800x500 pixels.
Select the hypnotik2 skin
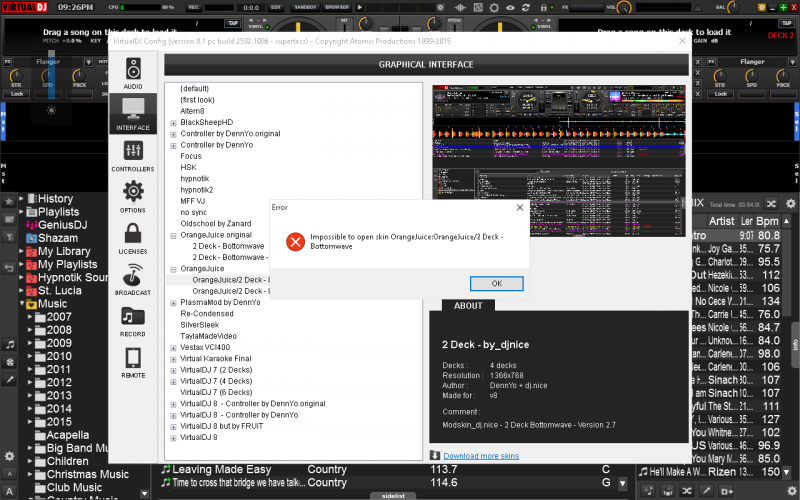click(196, 190)
